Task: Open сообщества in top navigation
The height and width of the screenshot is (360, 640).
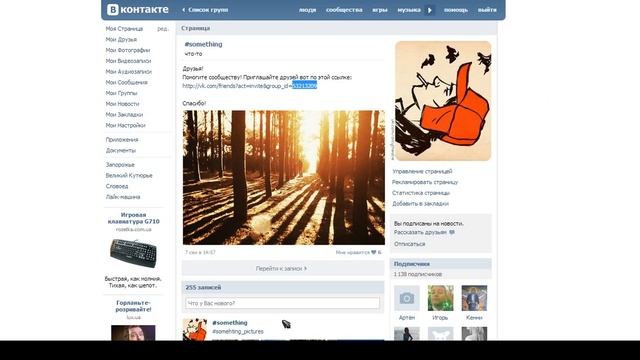Action: (344, 10)
